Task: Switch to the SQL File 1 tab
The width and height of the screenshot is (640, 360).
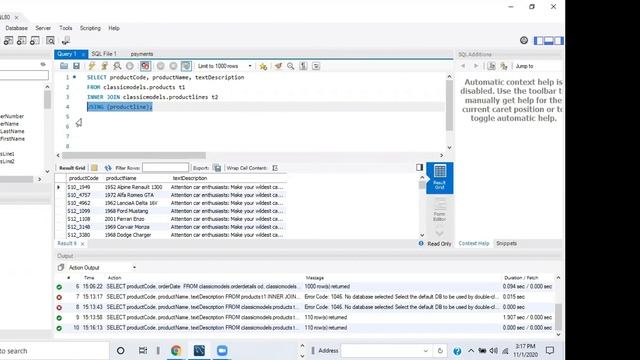Action: [x=104, y=54]
